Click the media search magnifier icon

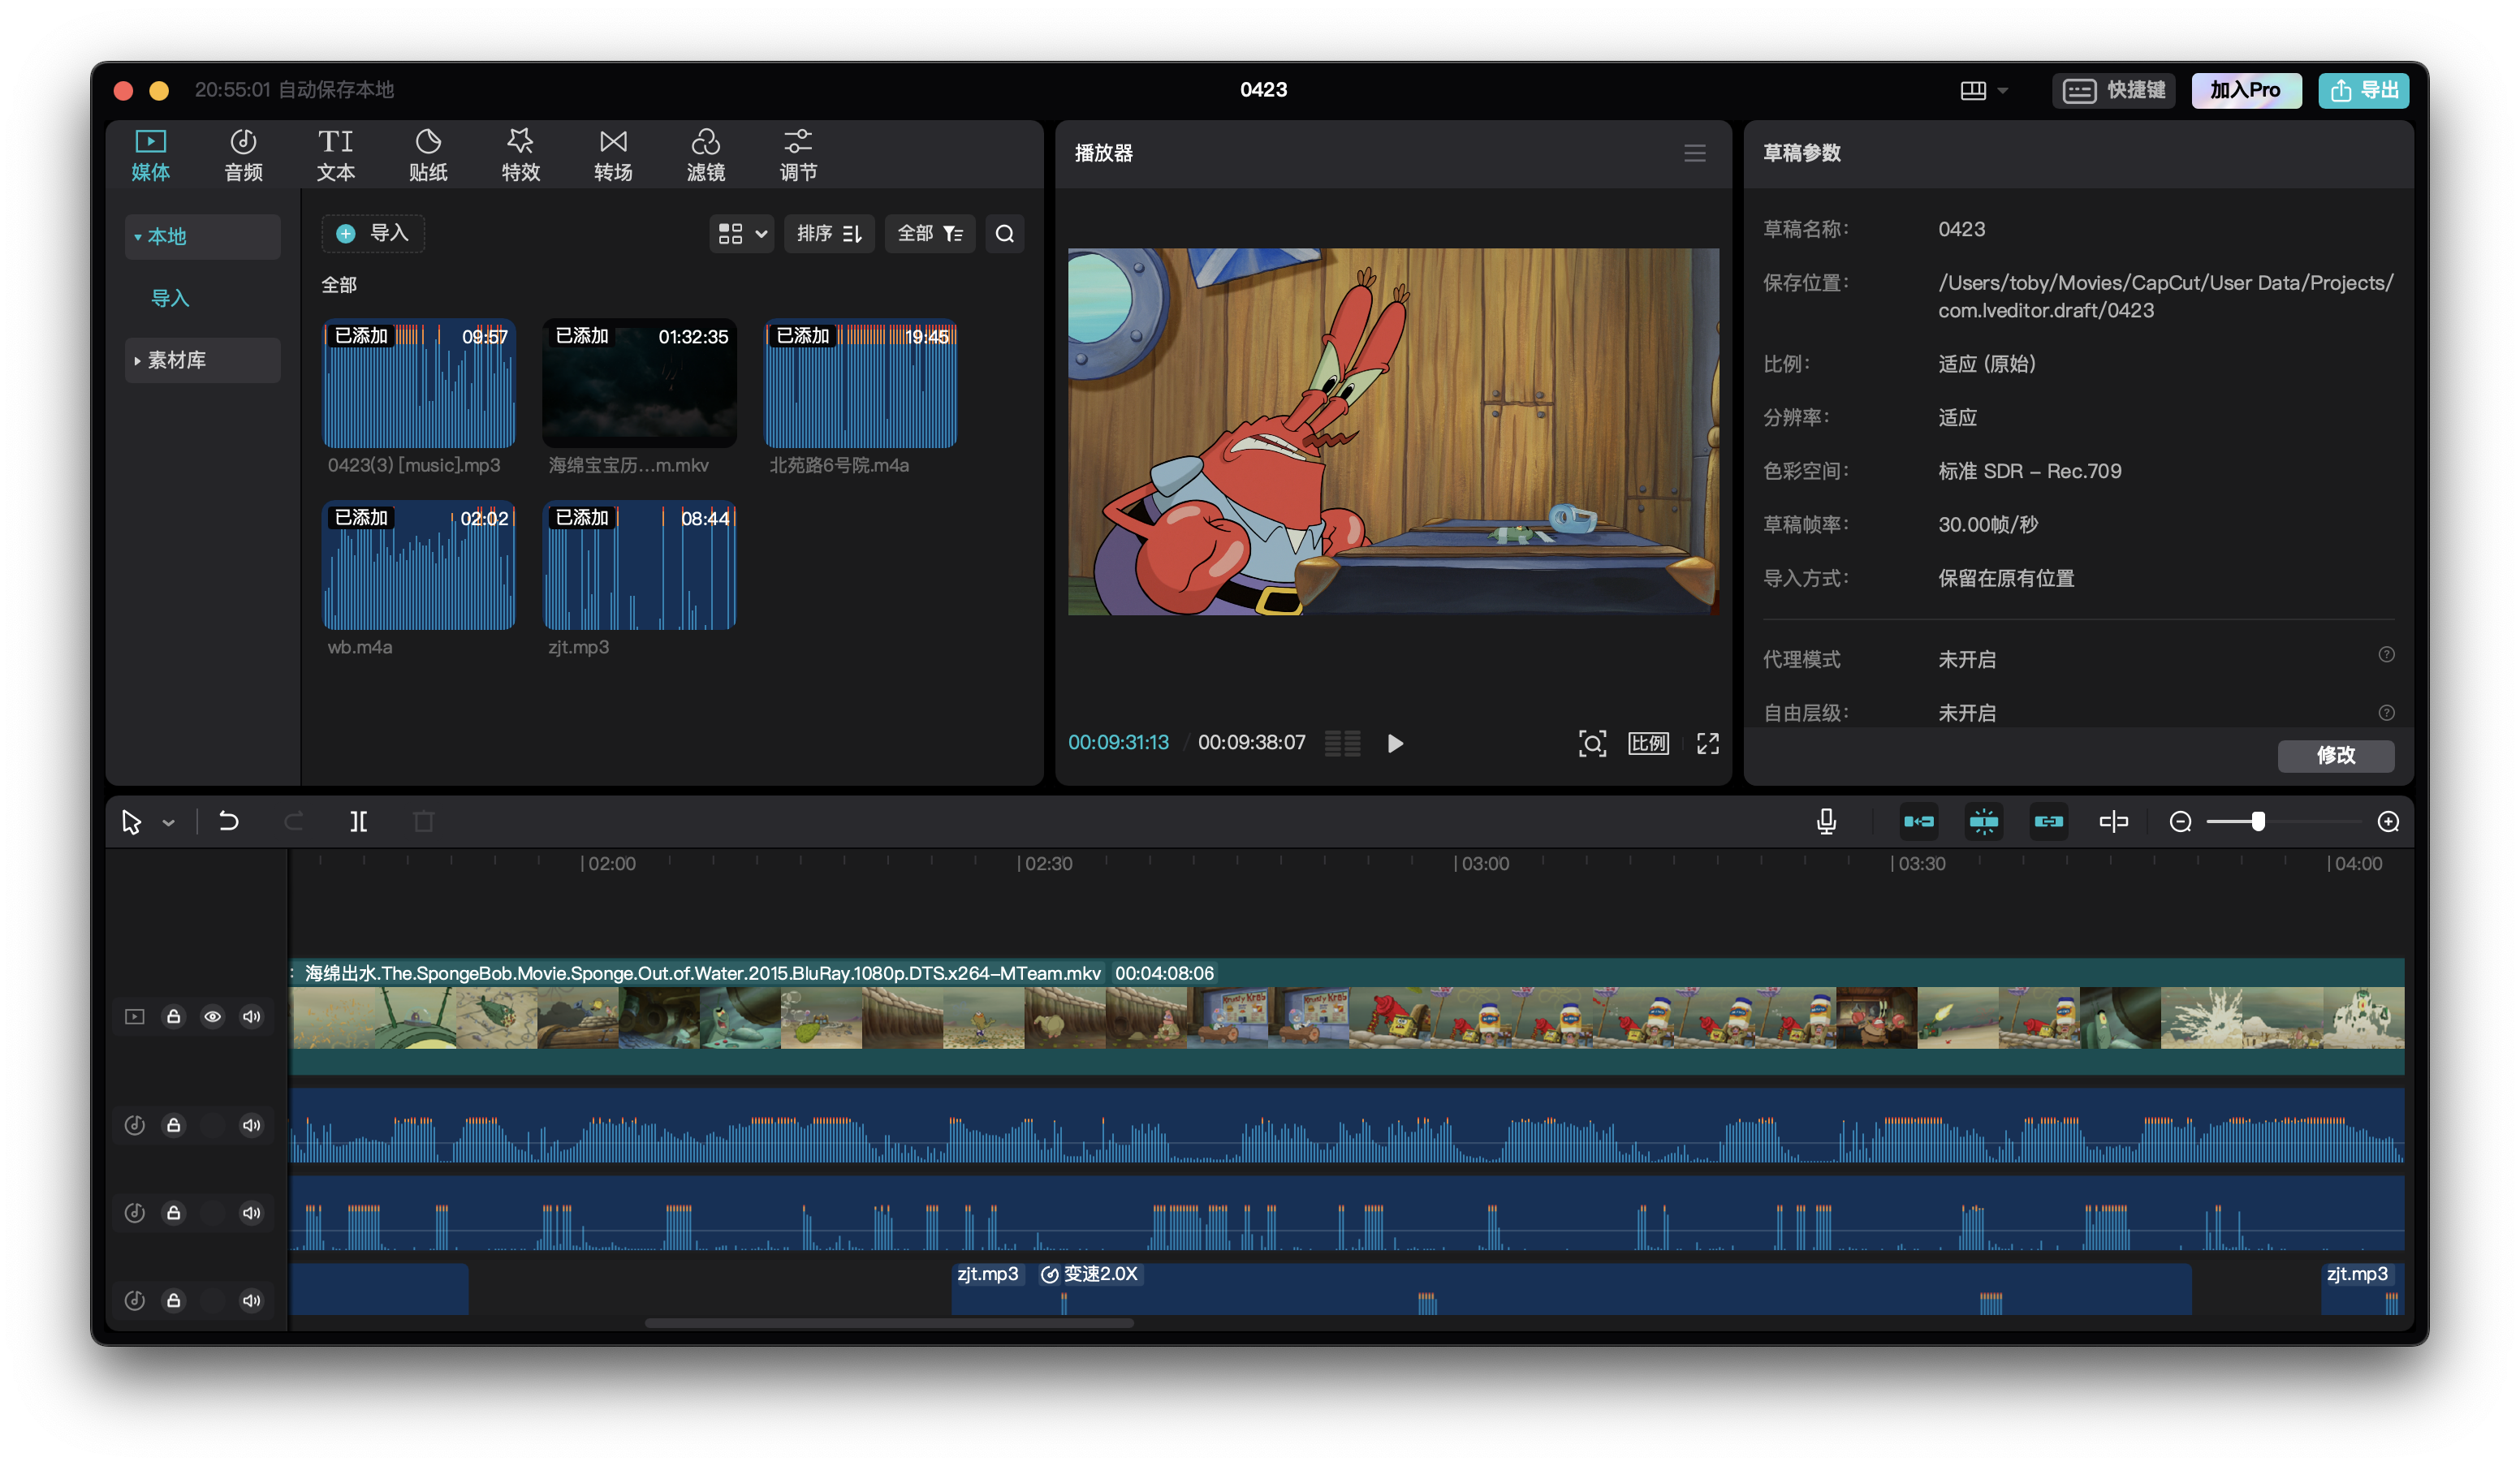[x=1005, y=234]
